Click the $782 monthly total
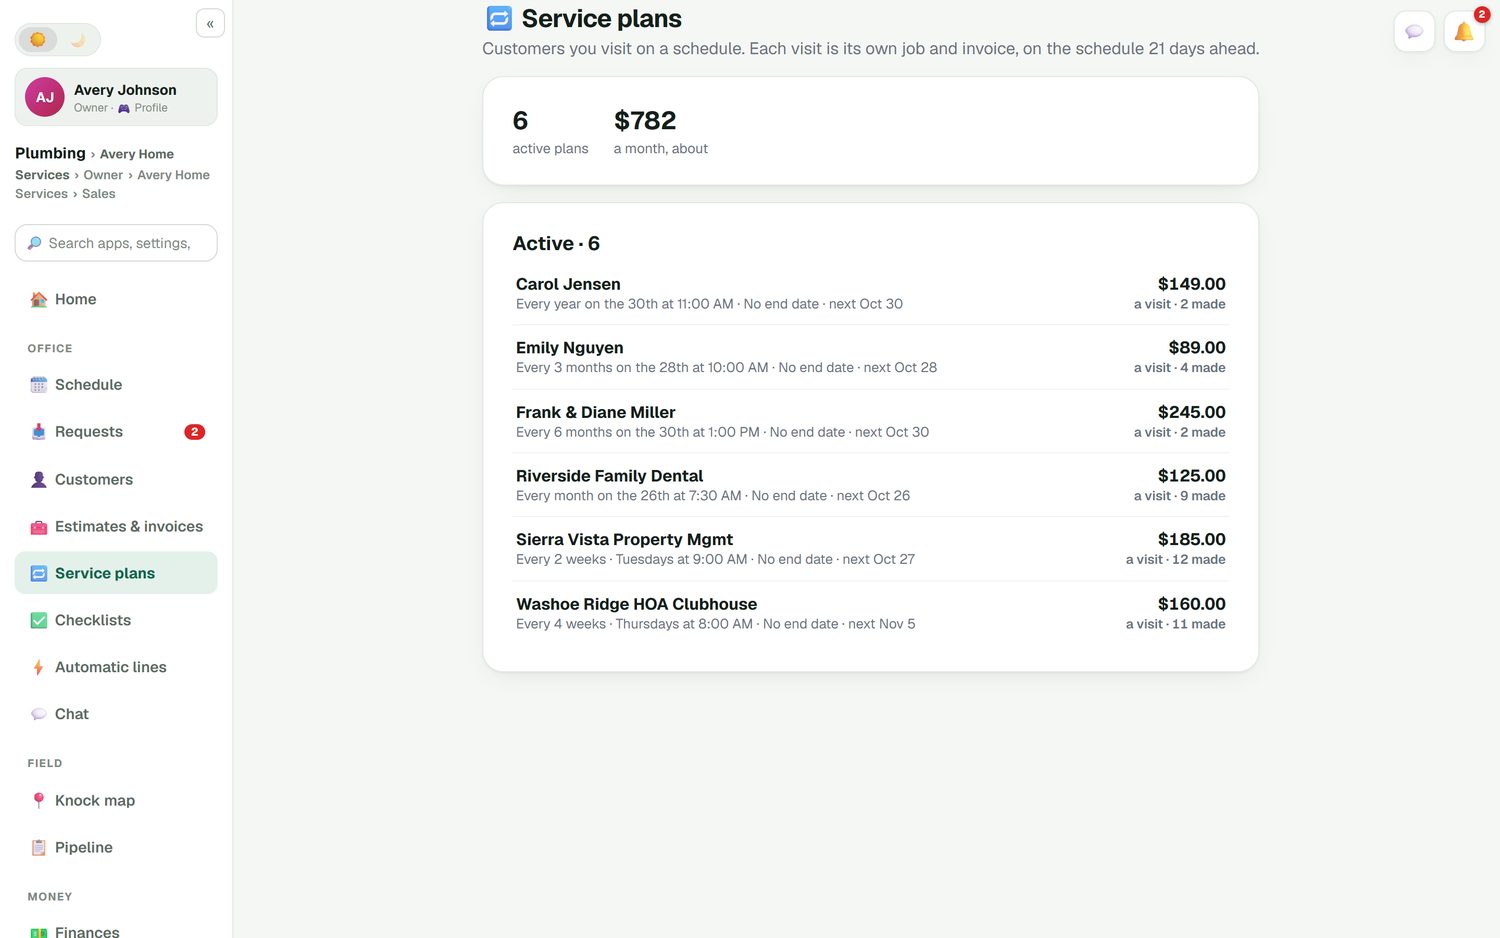1500x938 pixels. (x=645, y=121)
